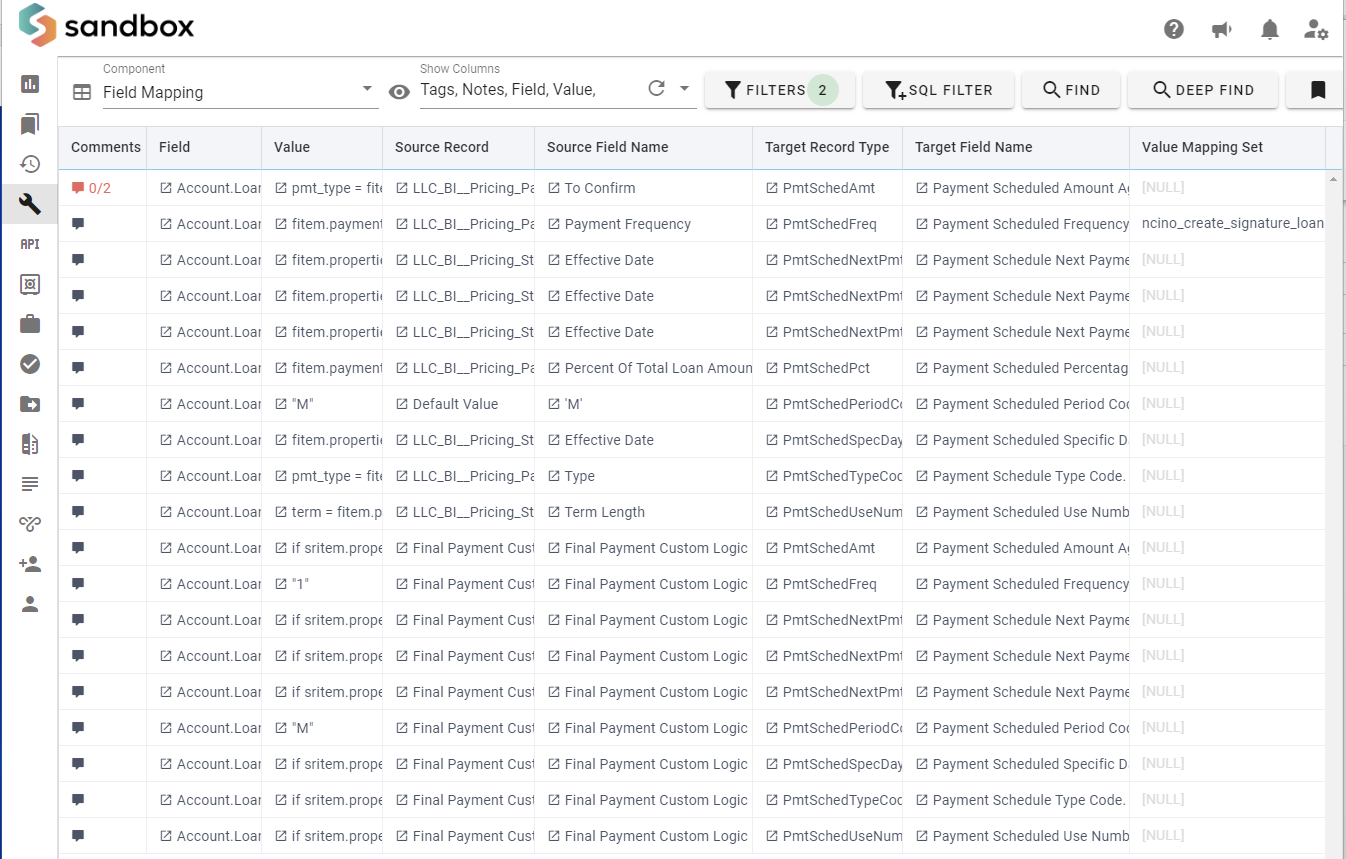Viewport: 1346px width, 859px height.
Task: Click the bookmark icon button in toolbar
Action: tap(1317, 90)
